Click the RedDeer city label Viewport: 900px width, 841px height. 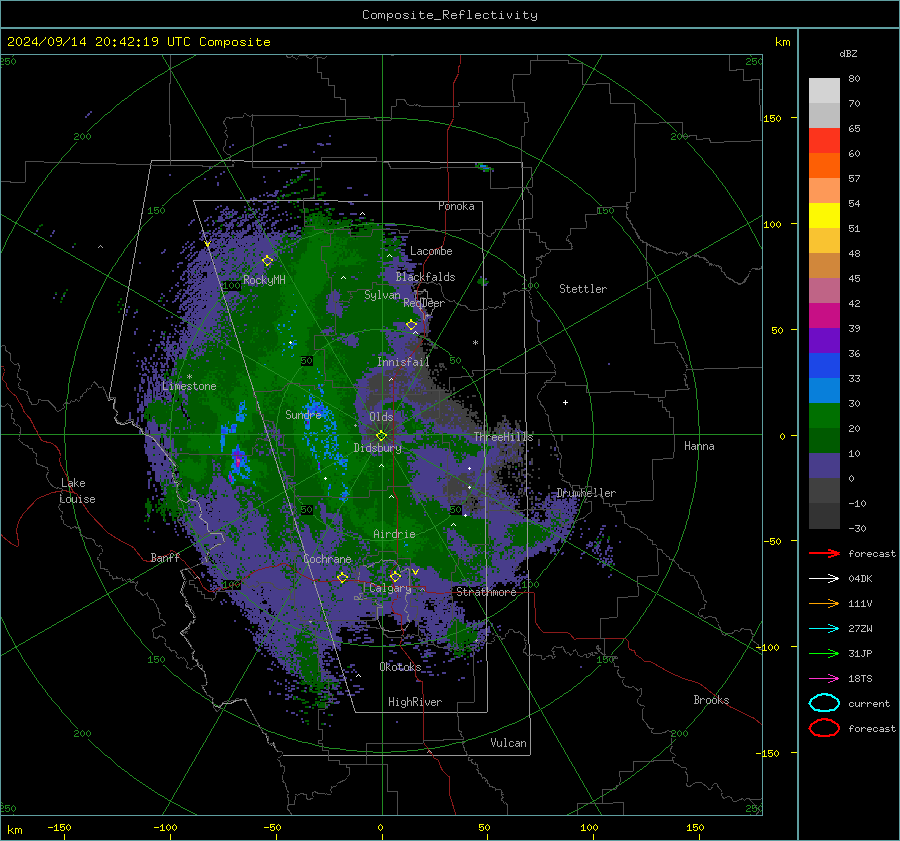click(424, 303)
